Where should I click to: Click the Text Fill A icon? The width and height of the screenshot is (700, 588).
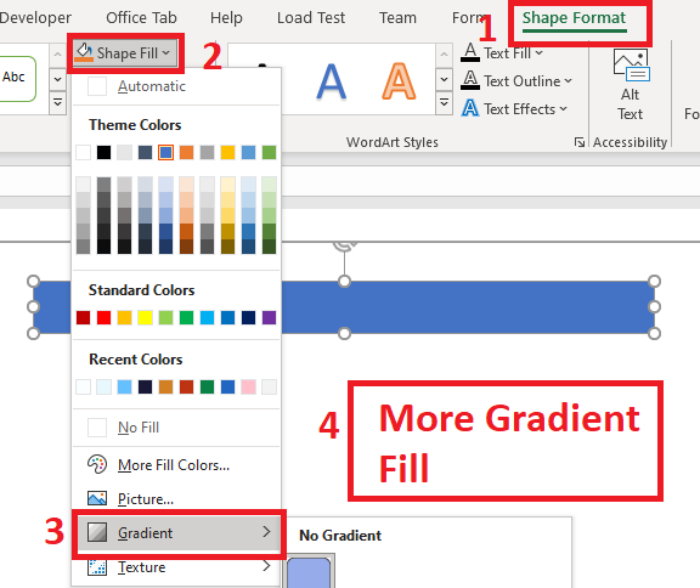coord(470,52)
